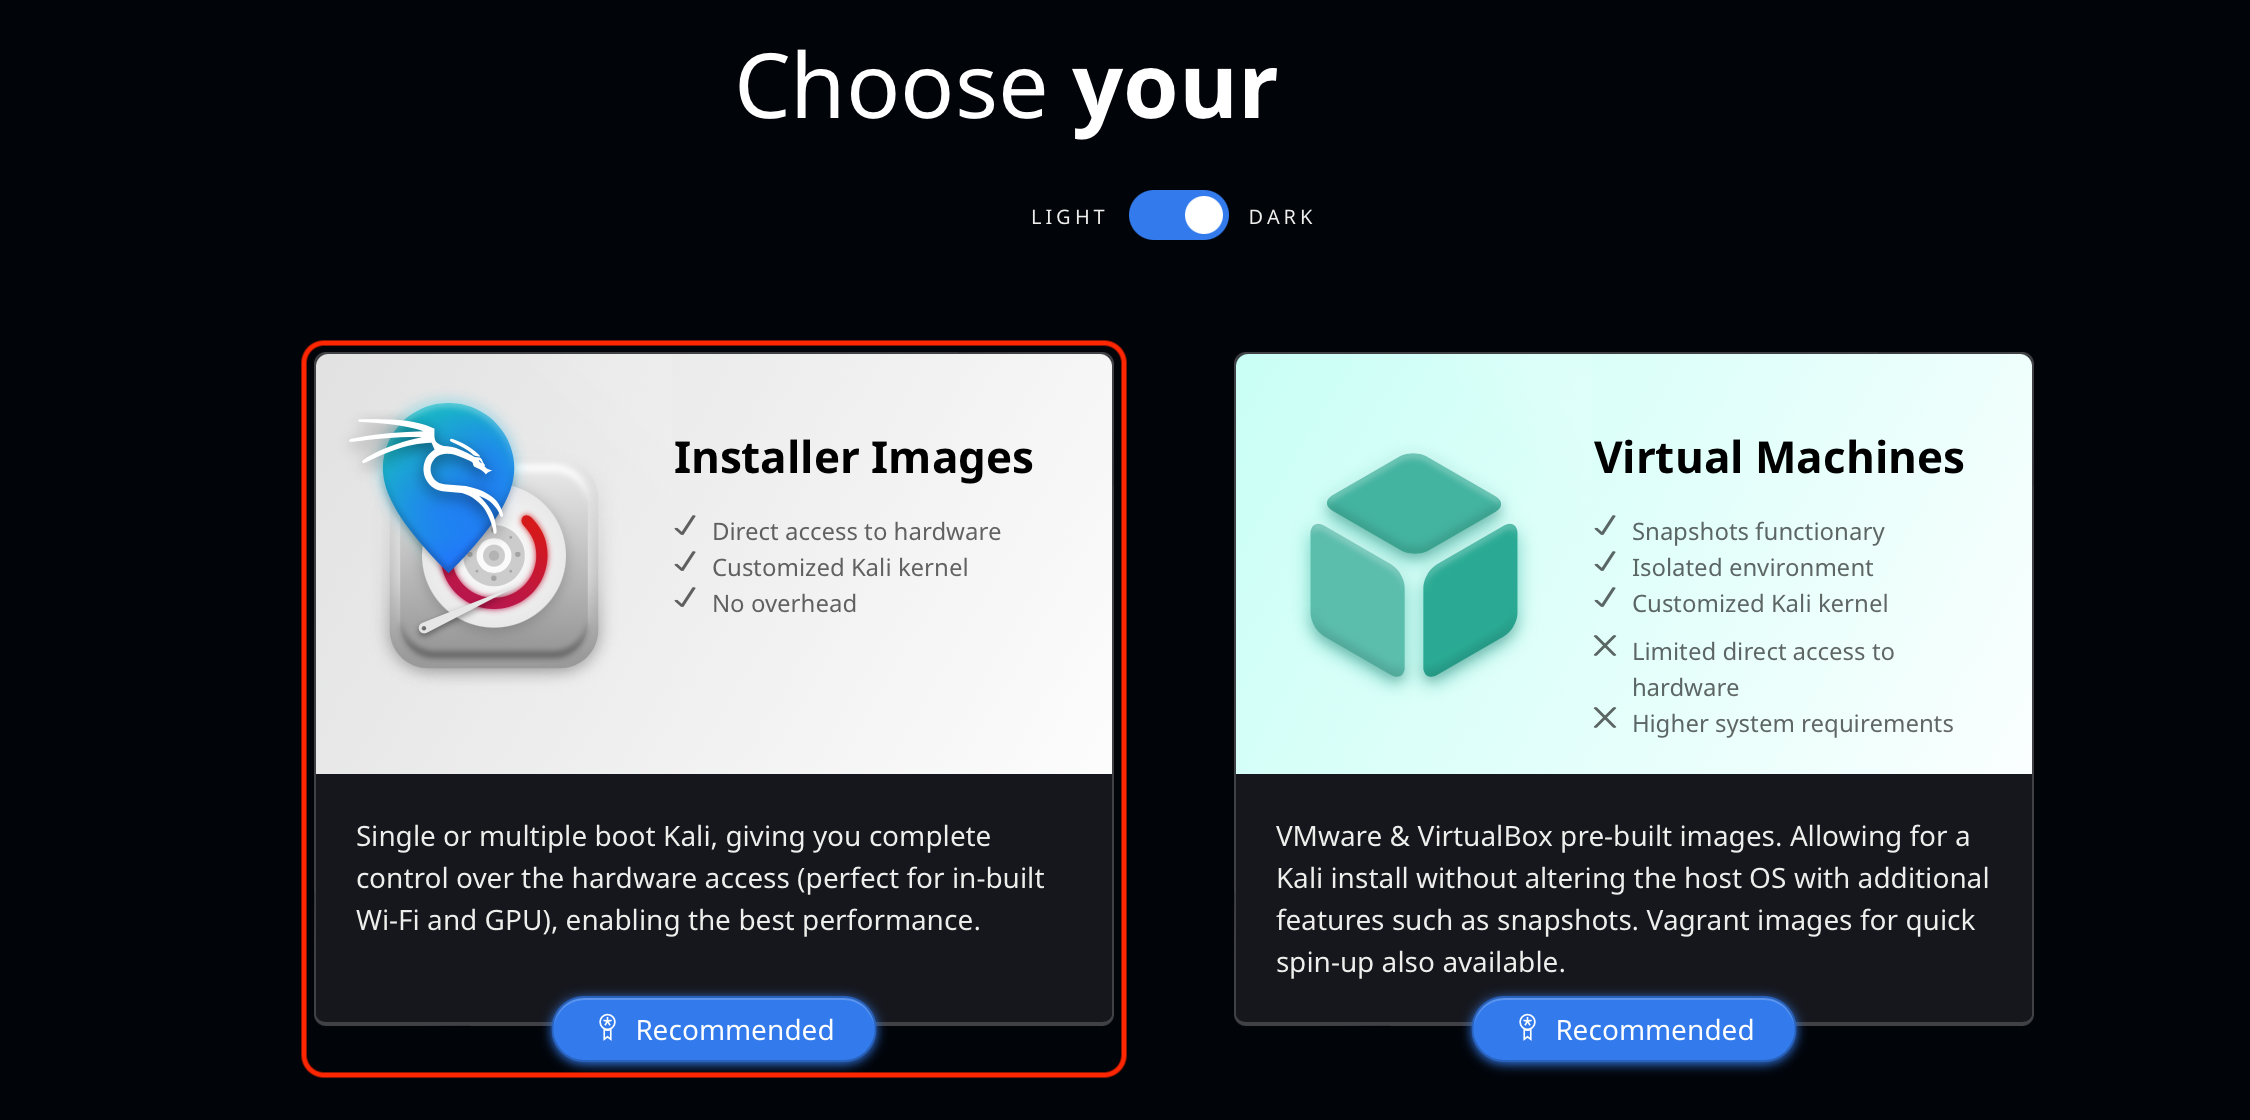This screenshot has height=1120, width=2250.
Task: Click Recommended button under Virtual Machines
Action: 1634,1030
